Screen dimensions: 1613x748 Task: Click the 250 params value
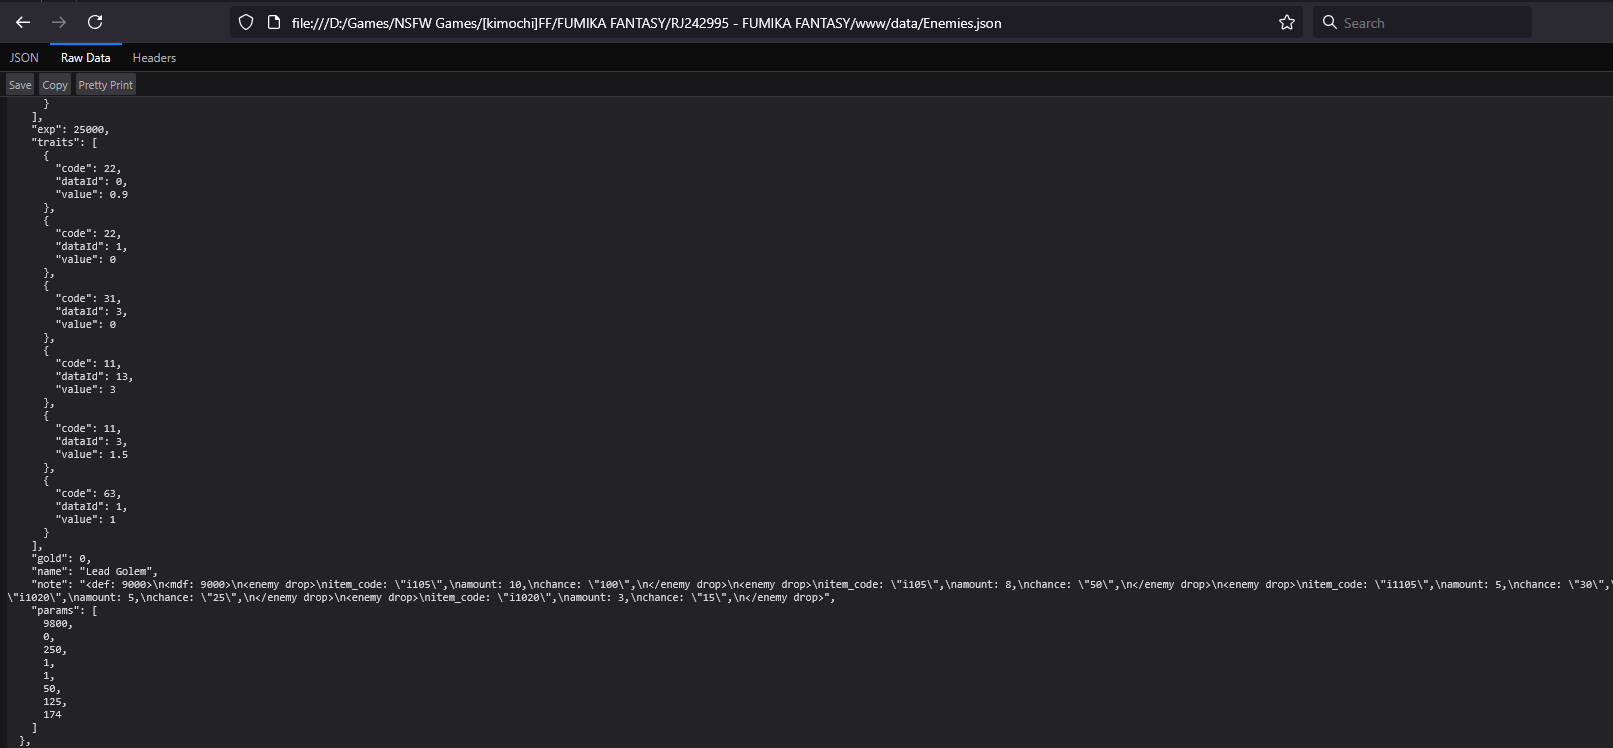[x=55, y=650]
